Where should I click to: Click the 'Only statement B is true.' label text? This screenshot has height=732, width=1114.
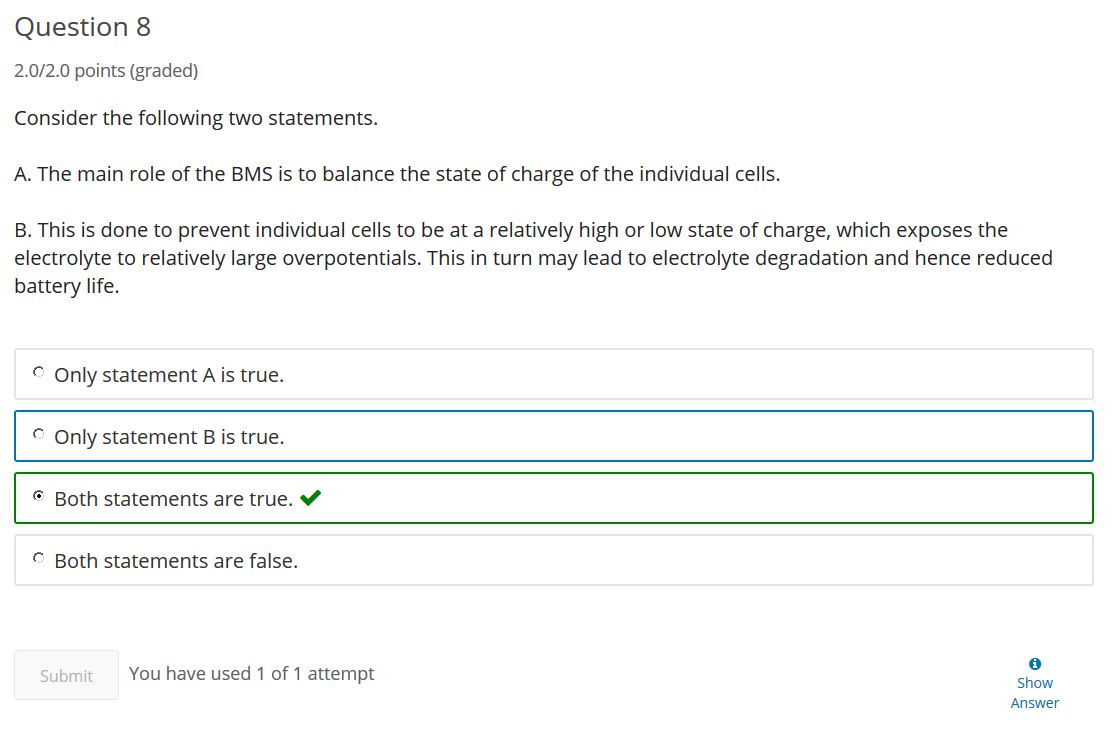[169, 437]
